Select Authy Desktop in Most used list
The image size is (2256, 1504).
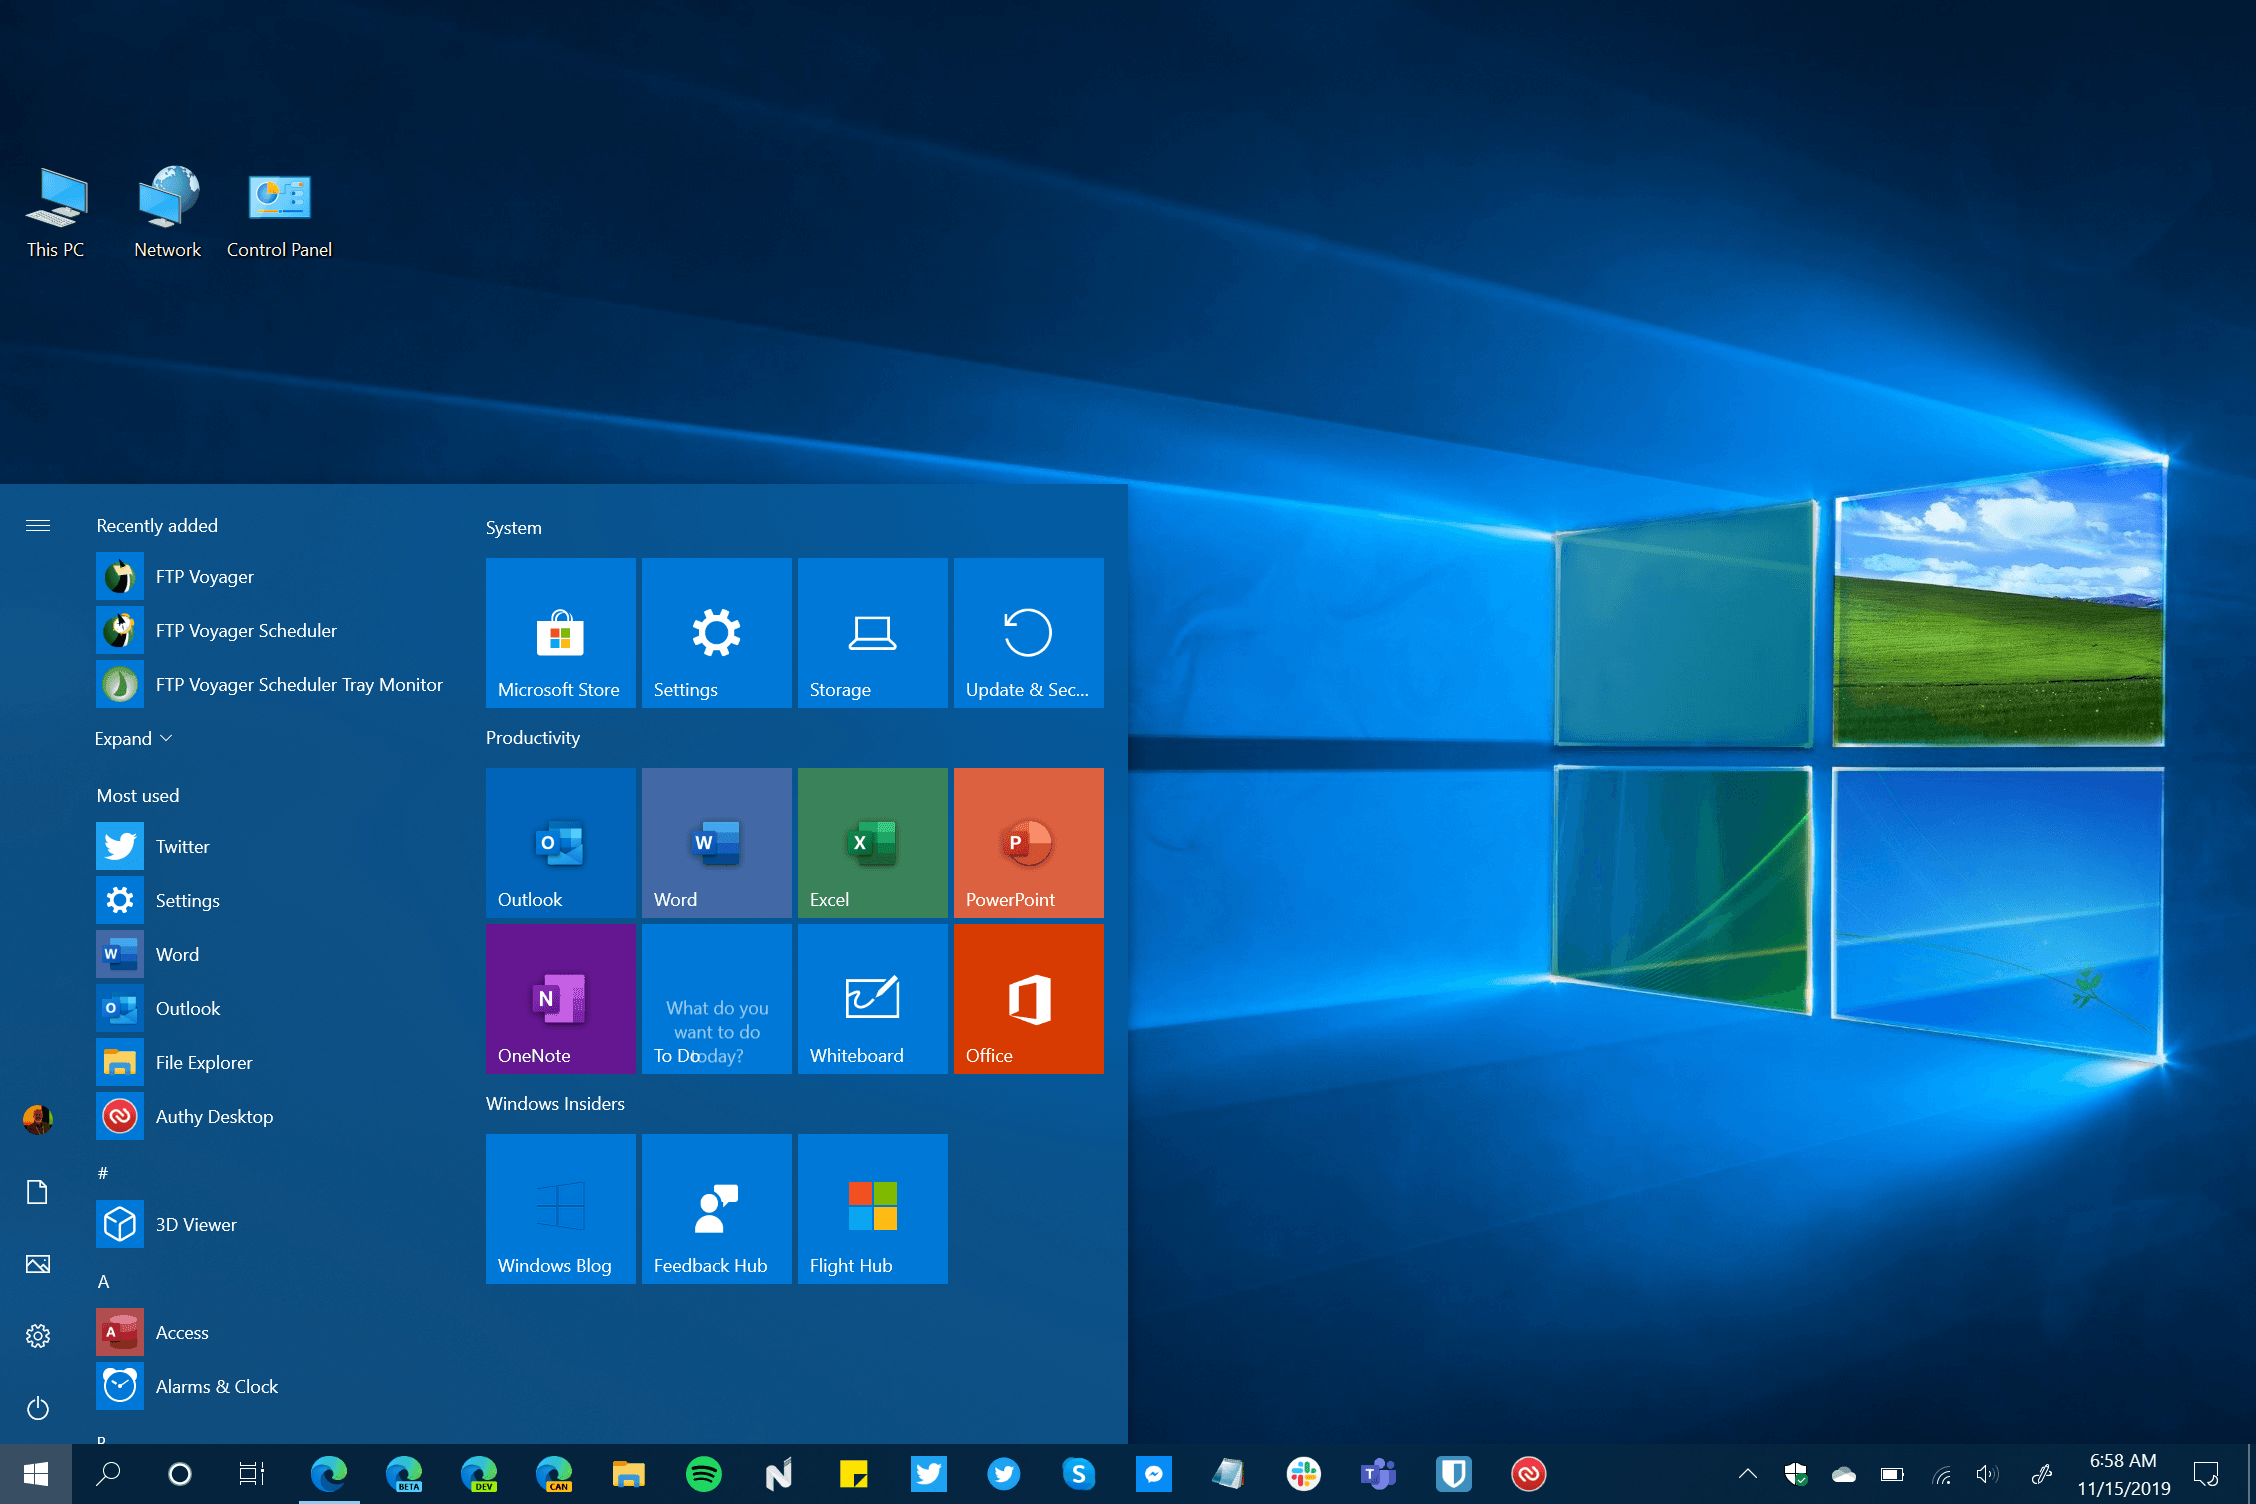pyautogui.click(x=214, y=1117)
